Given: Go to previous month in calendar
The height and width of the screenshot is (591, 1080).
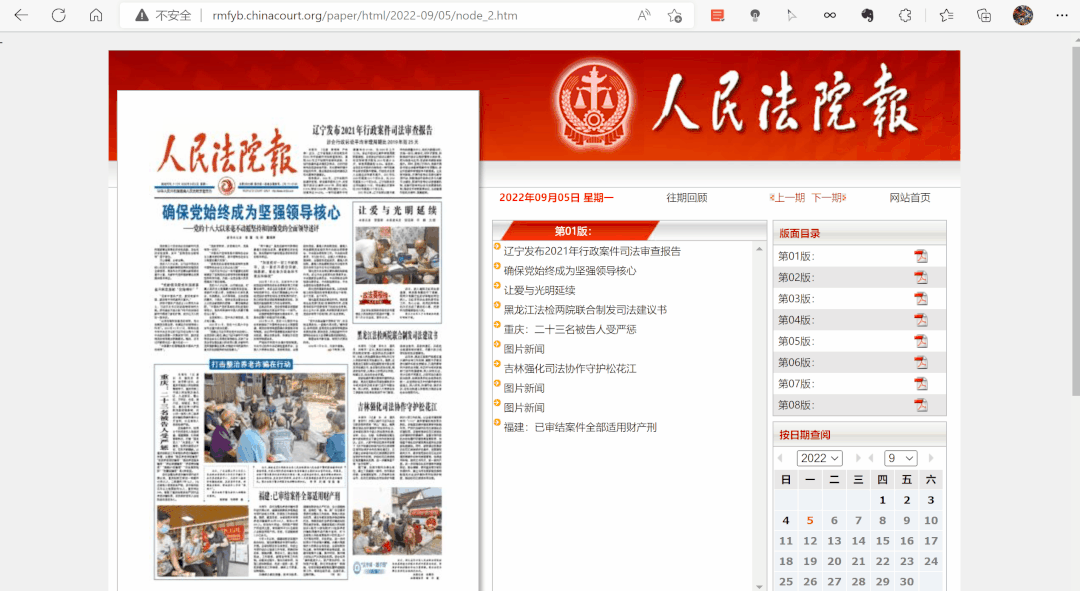Looking at the screenshot, I should pos(871,458).
